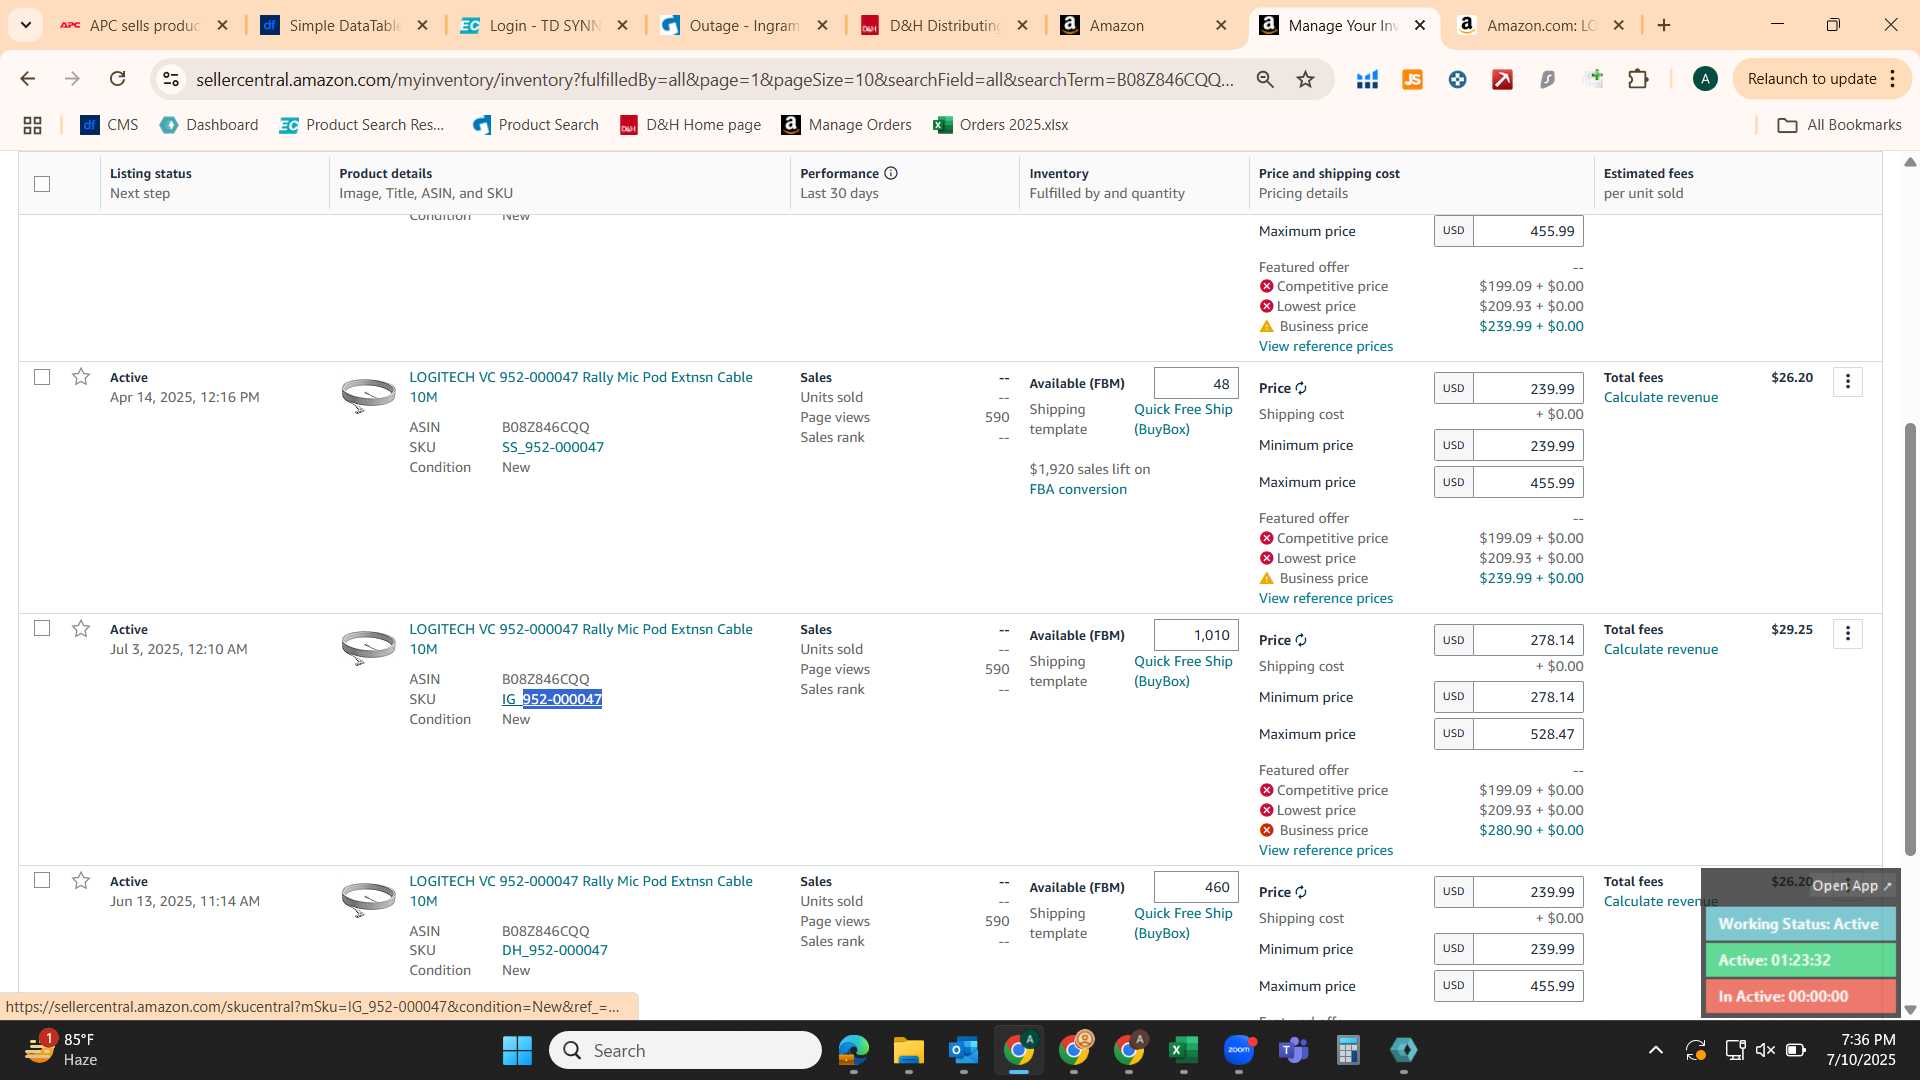Viewport: 1920px width, 1080px height.
Task: Switch to the Simple DataTable tab
Action: coord(345,25)
